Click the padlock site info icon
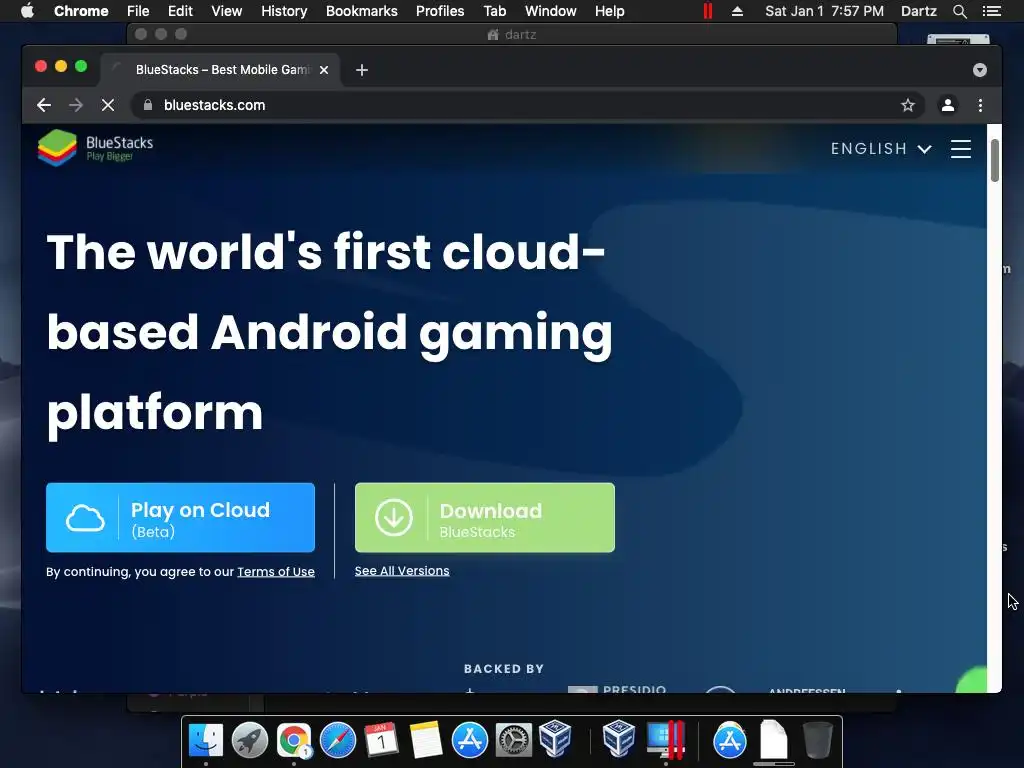Image resolution: width=1024 pixels, height=768 pixels. point(148,105)
